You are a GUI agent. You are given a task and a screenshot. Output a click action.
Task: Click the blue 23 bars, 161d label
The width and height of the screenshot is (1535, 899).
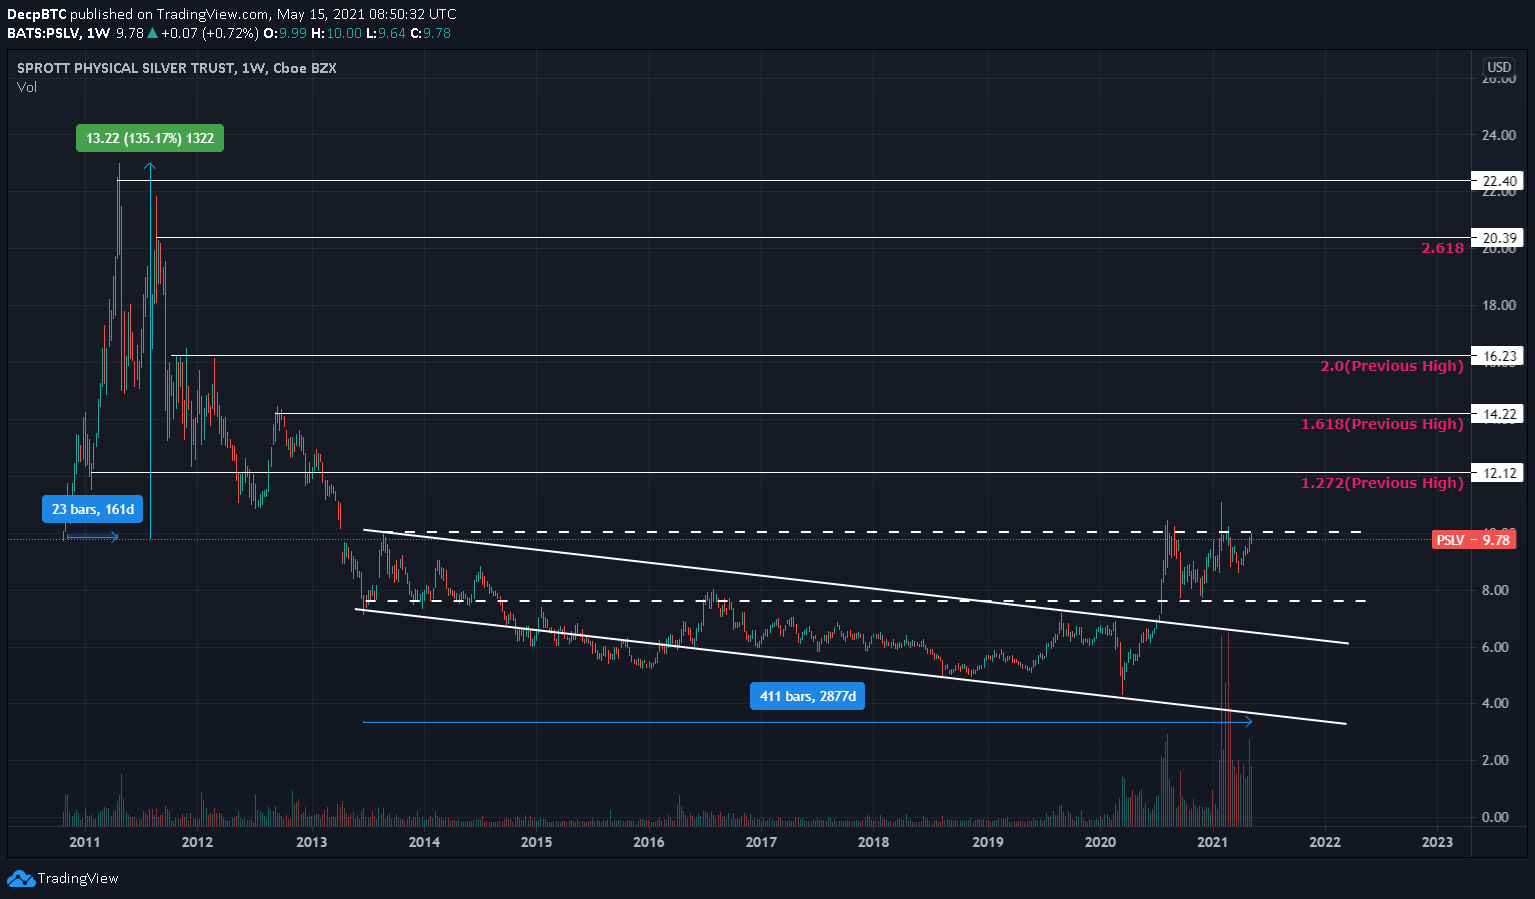point(93,509)
